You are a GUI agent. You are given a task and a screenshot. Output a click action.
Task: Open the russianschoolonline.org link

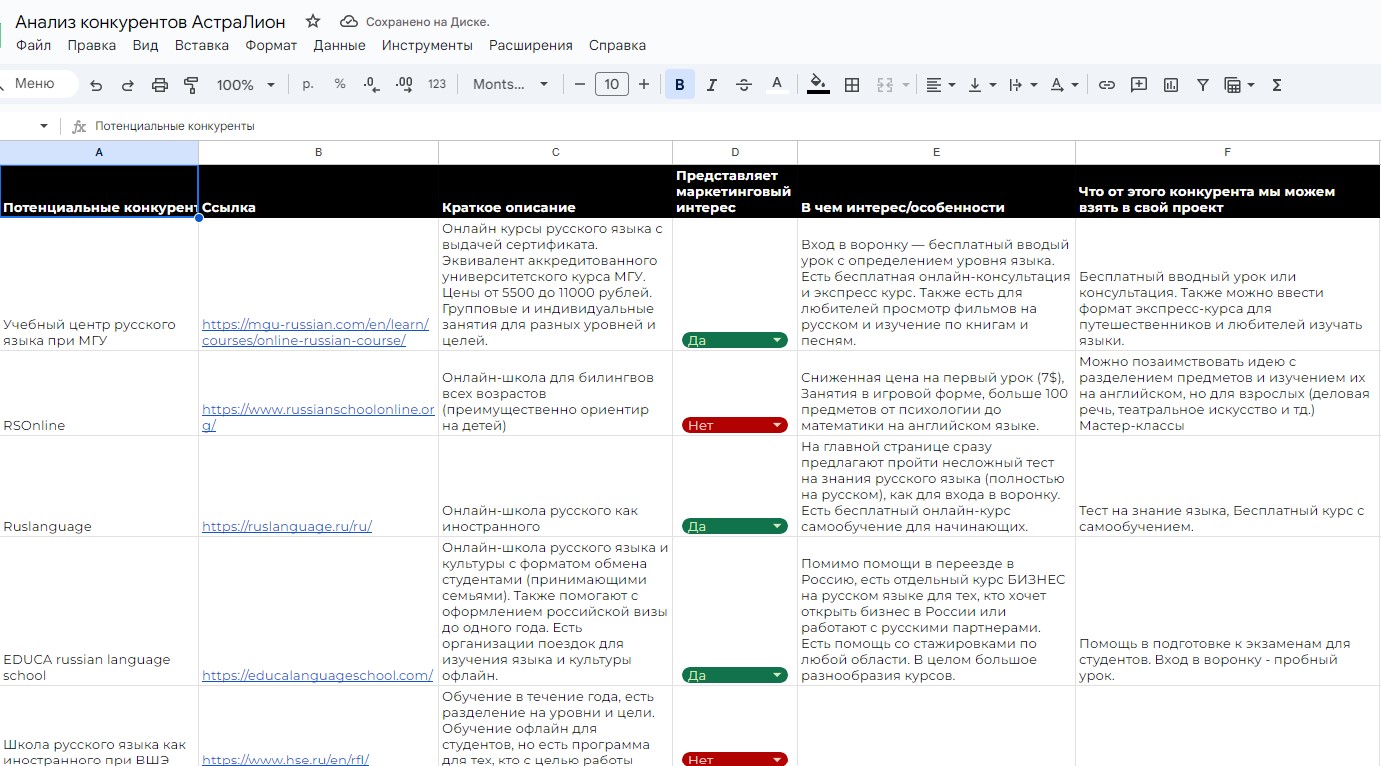(x=318, y=417)
